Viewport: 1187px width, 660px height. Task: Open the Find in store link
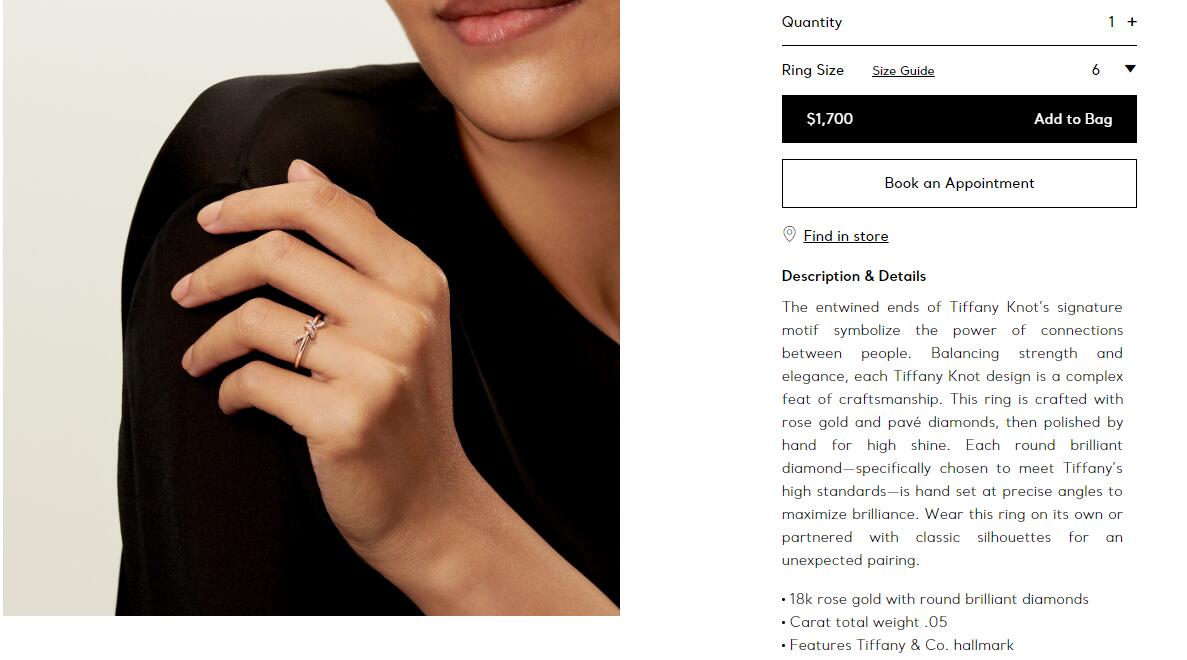(x=846, y=236)
